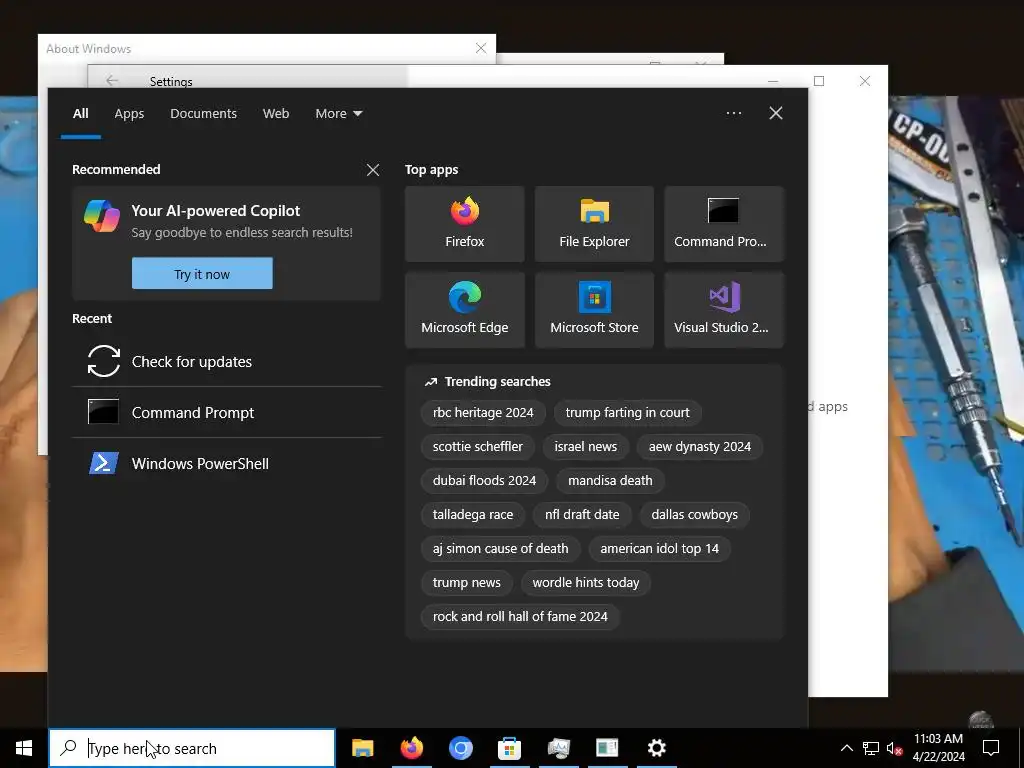
Task: Open Windows PowerShell from Recent list
Action: click(227, 464)
